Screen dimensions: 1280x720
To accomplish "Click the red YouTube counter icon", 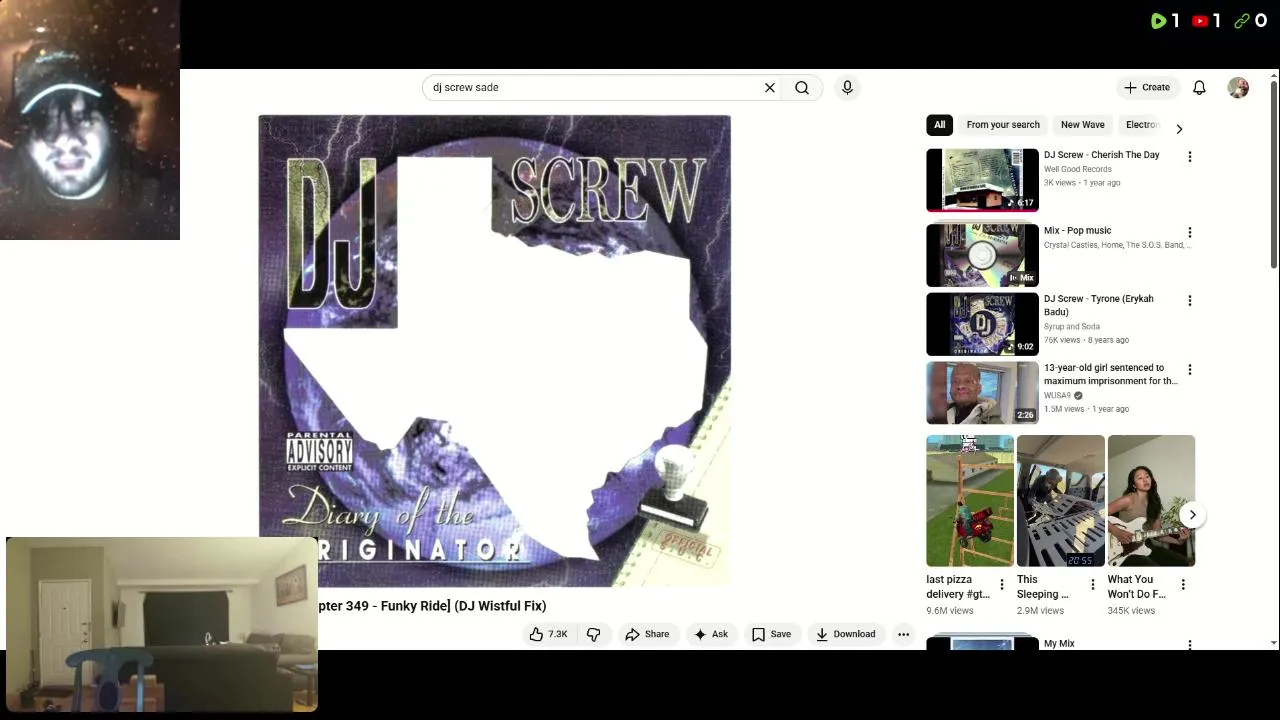I will tap(1200, 21).
